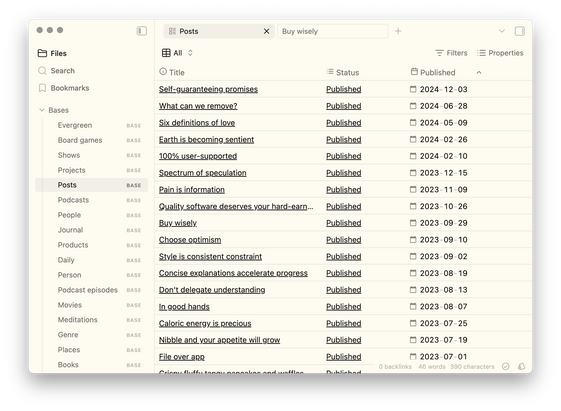Image resolution: width=561 pixels, height=411 pixels.
Task: Open the tab list dropdown chevron
Action: click(x=502, y=31)
